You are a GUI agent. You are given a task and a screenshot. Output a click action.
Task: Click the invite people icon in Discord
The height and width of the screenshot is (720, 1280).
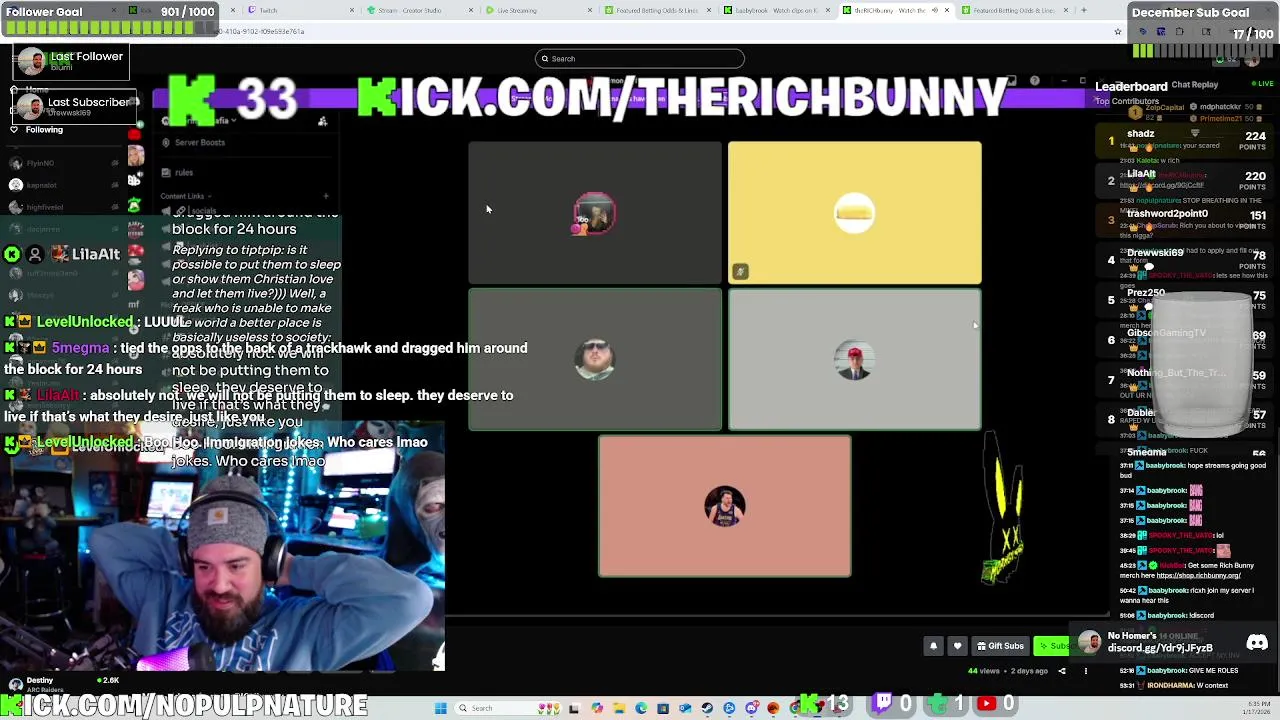tap(322, 121)
